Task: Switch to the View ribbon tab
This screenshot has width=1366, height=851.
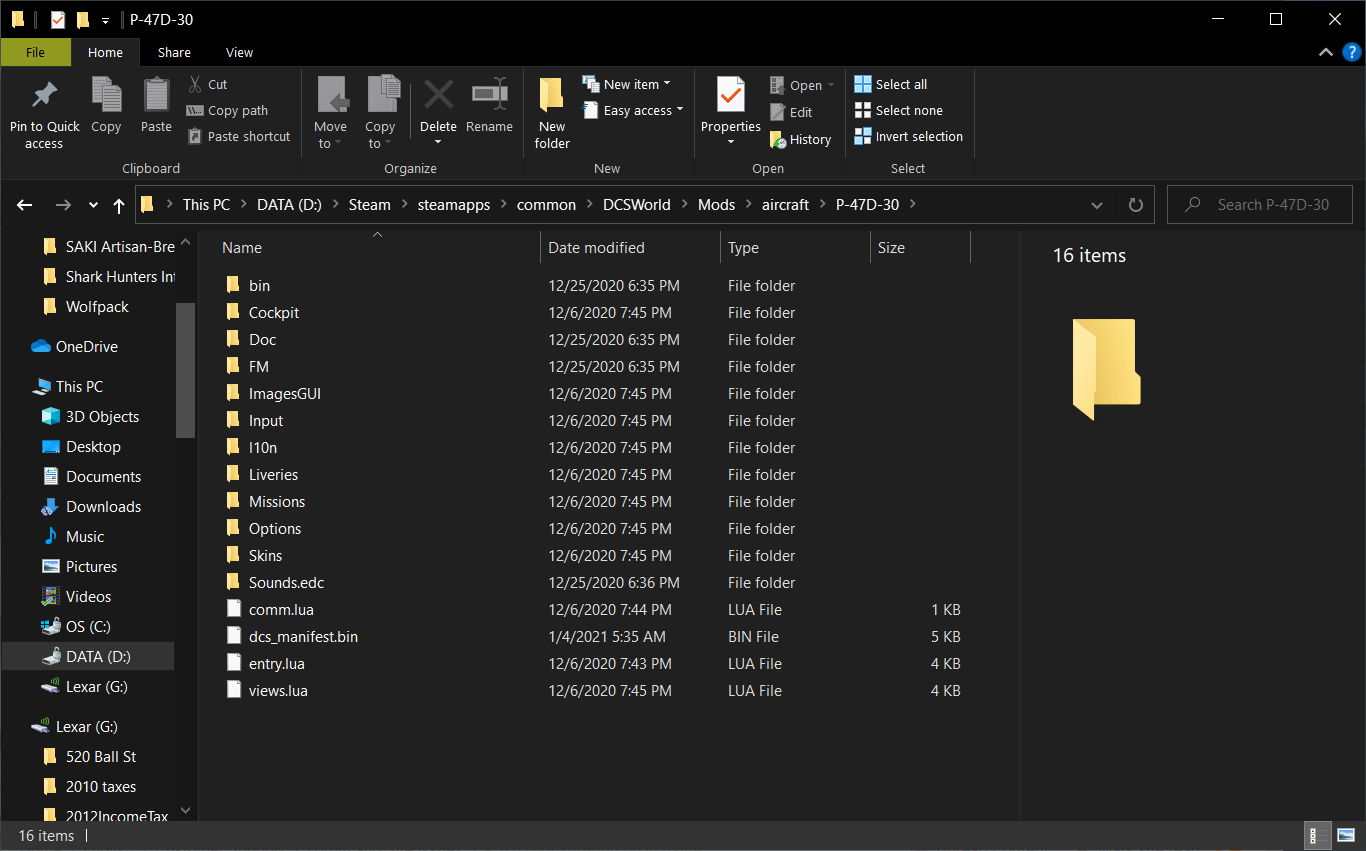Action: click(240, 52)
